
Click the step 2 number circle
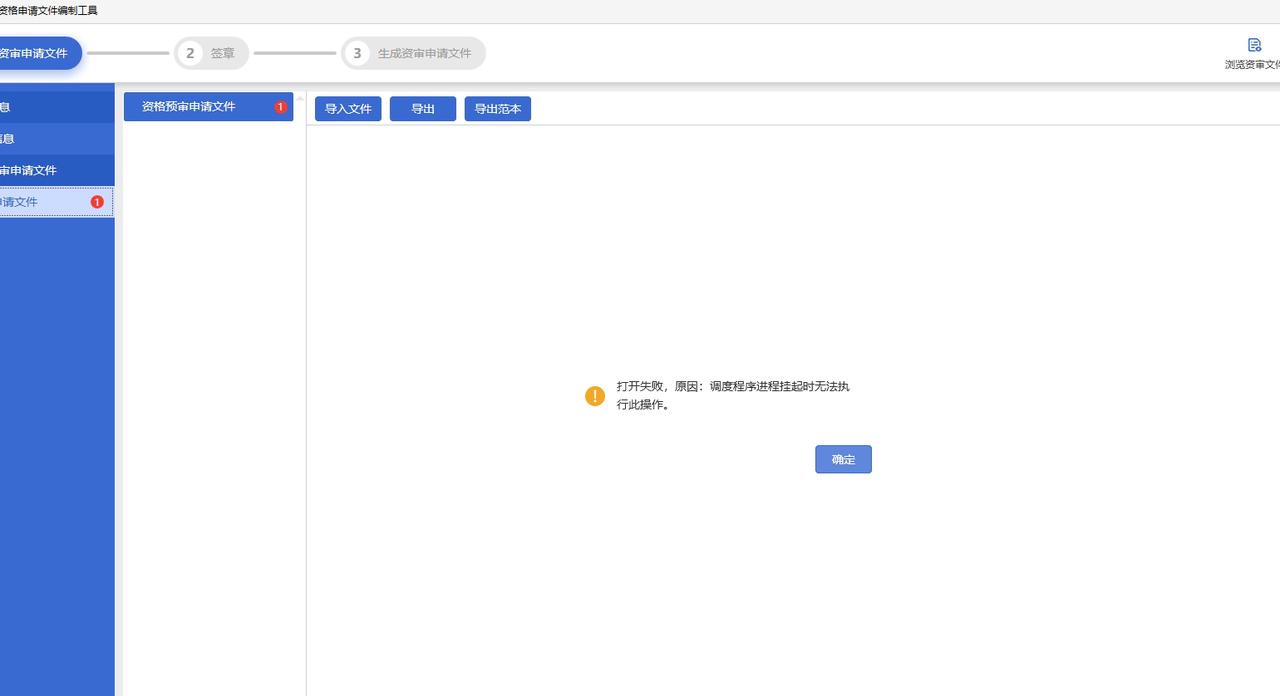click(190, 53)
